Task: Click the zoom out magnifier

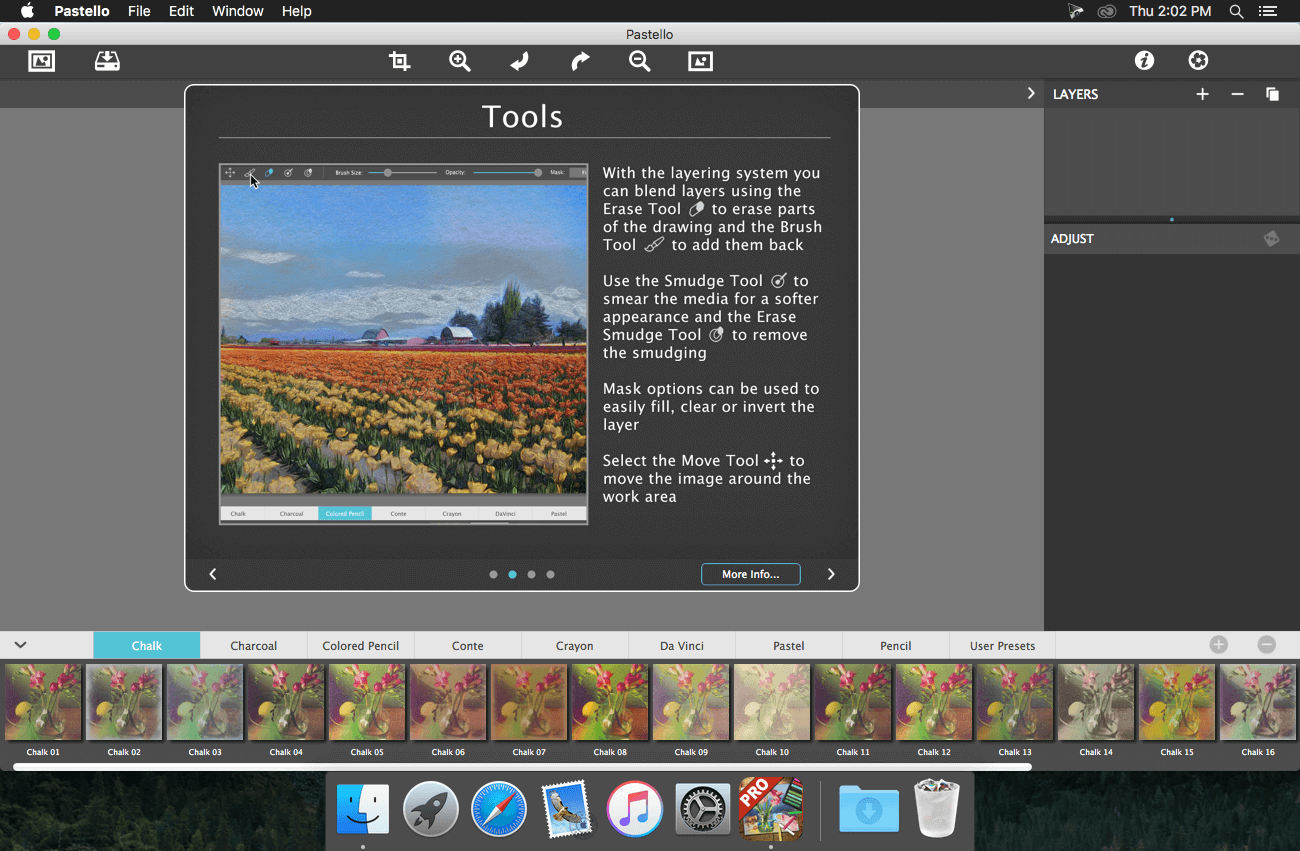Action: tap(640, 62)
